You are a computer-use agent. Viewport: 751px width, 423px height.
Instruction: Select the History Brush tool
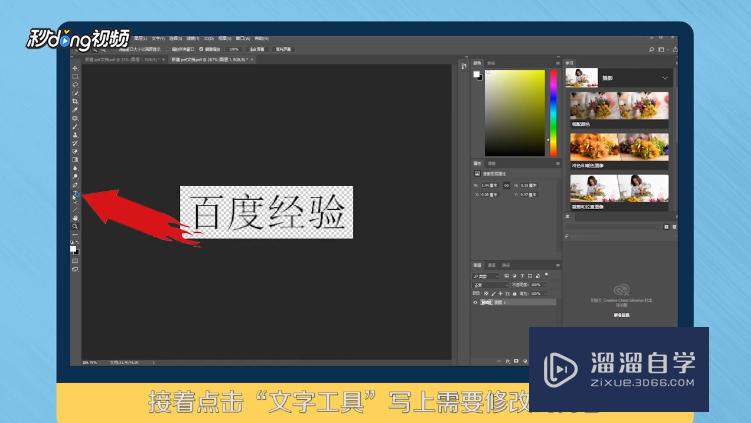click(75, 143)
